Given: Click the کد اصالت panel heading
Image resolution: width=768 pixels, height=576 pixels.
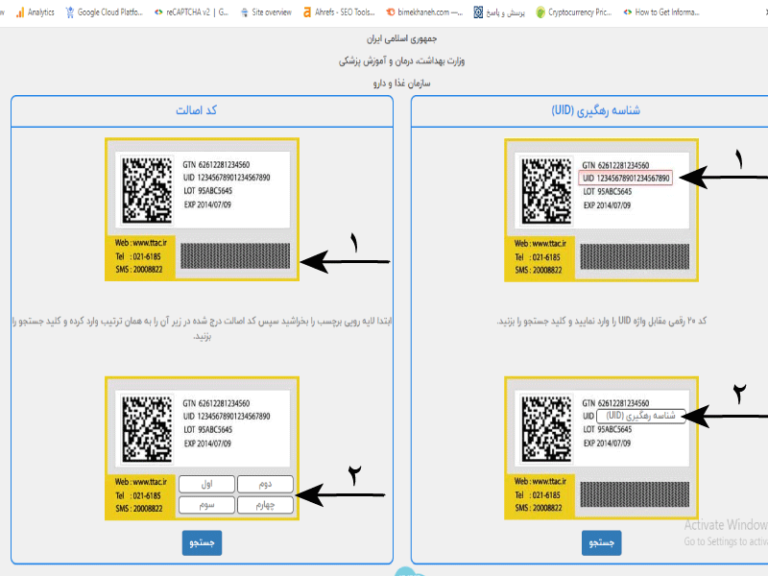Looking at the screenshot, I should point(201,110).
